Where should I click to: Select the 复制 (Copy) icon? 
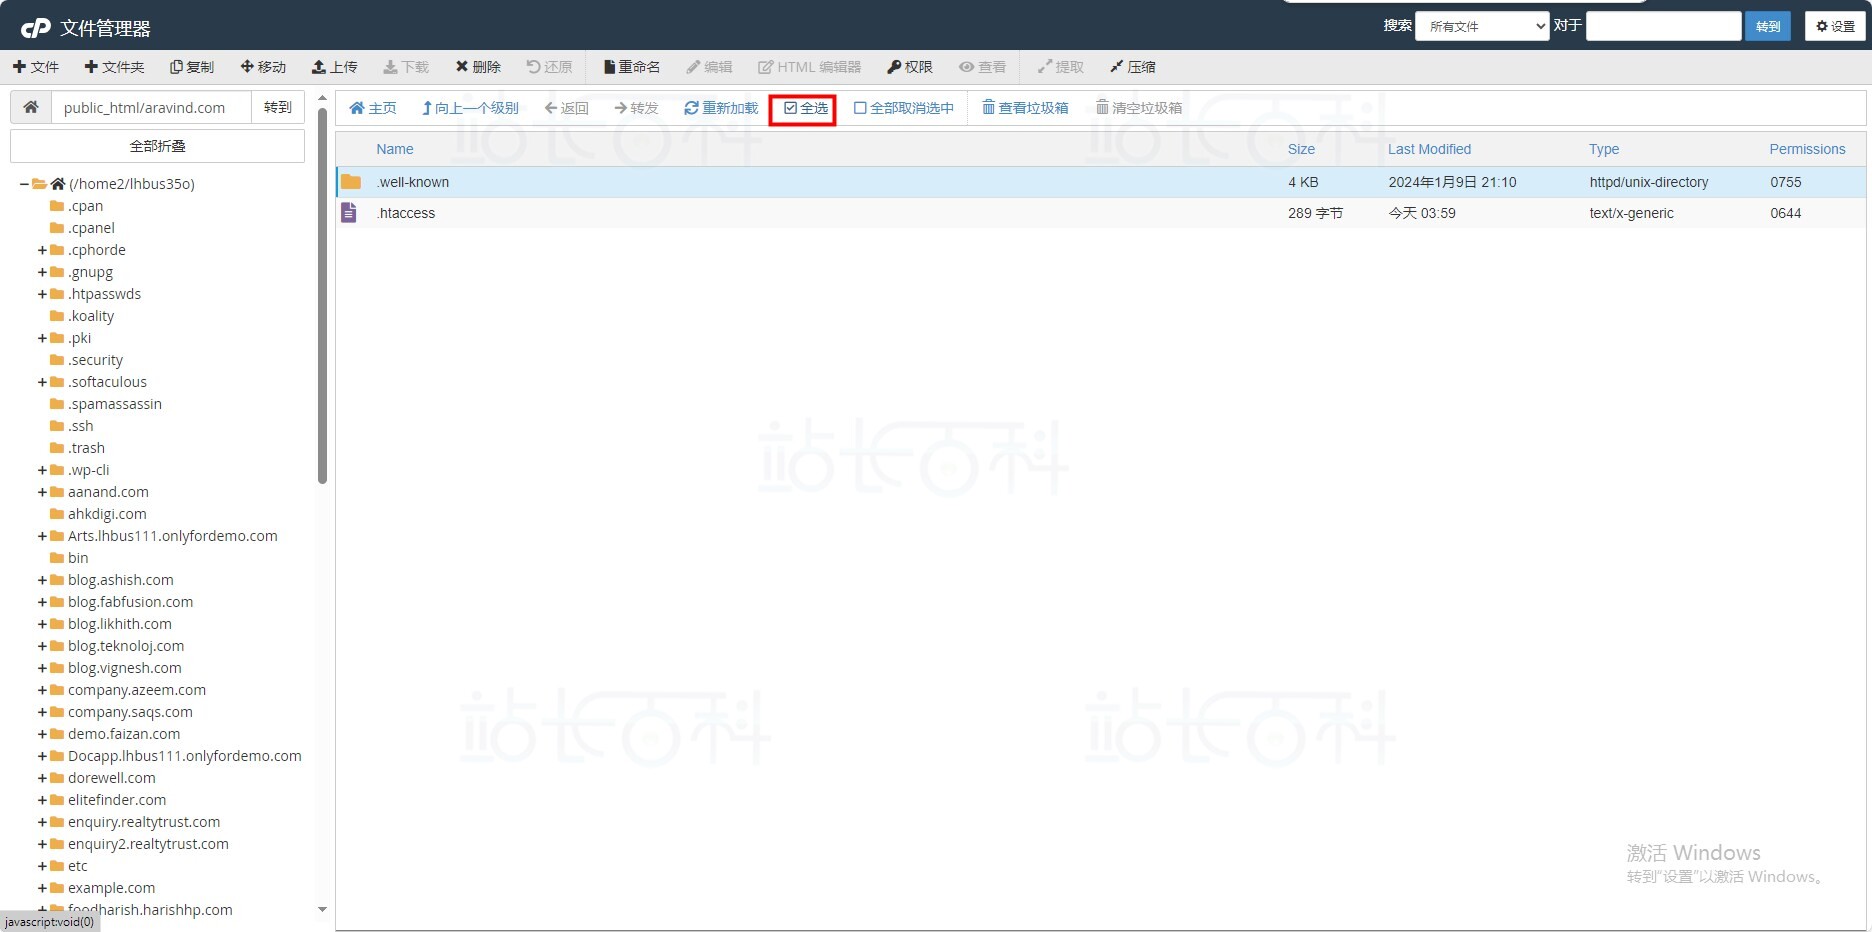tap(192, 66)
